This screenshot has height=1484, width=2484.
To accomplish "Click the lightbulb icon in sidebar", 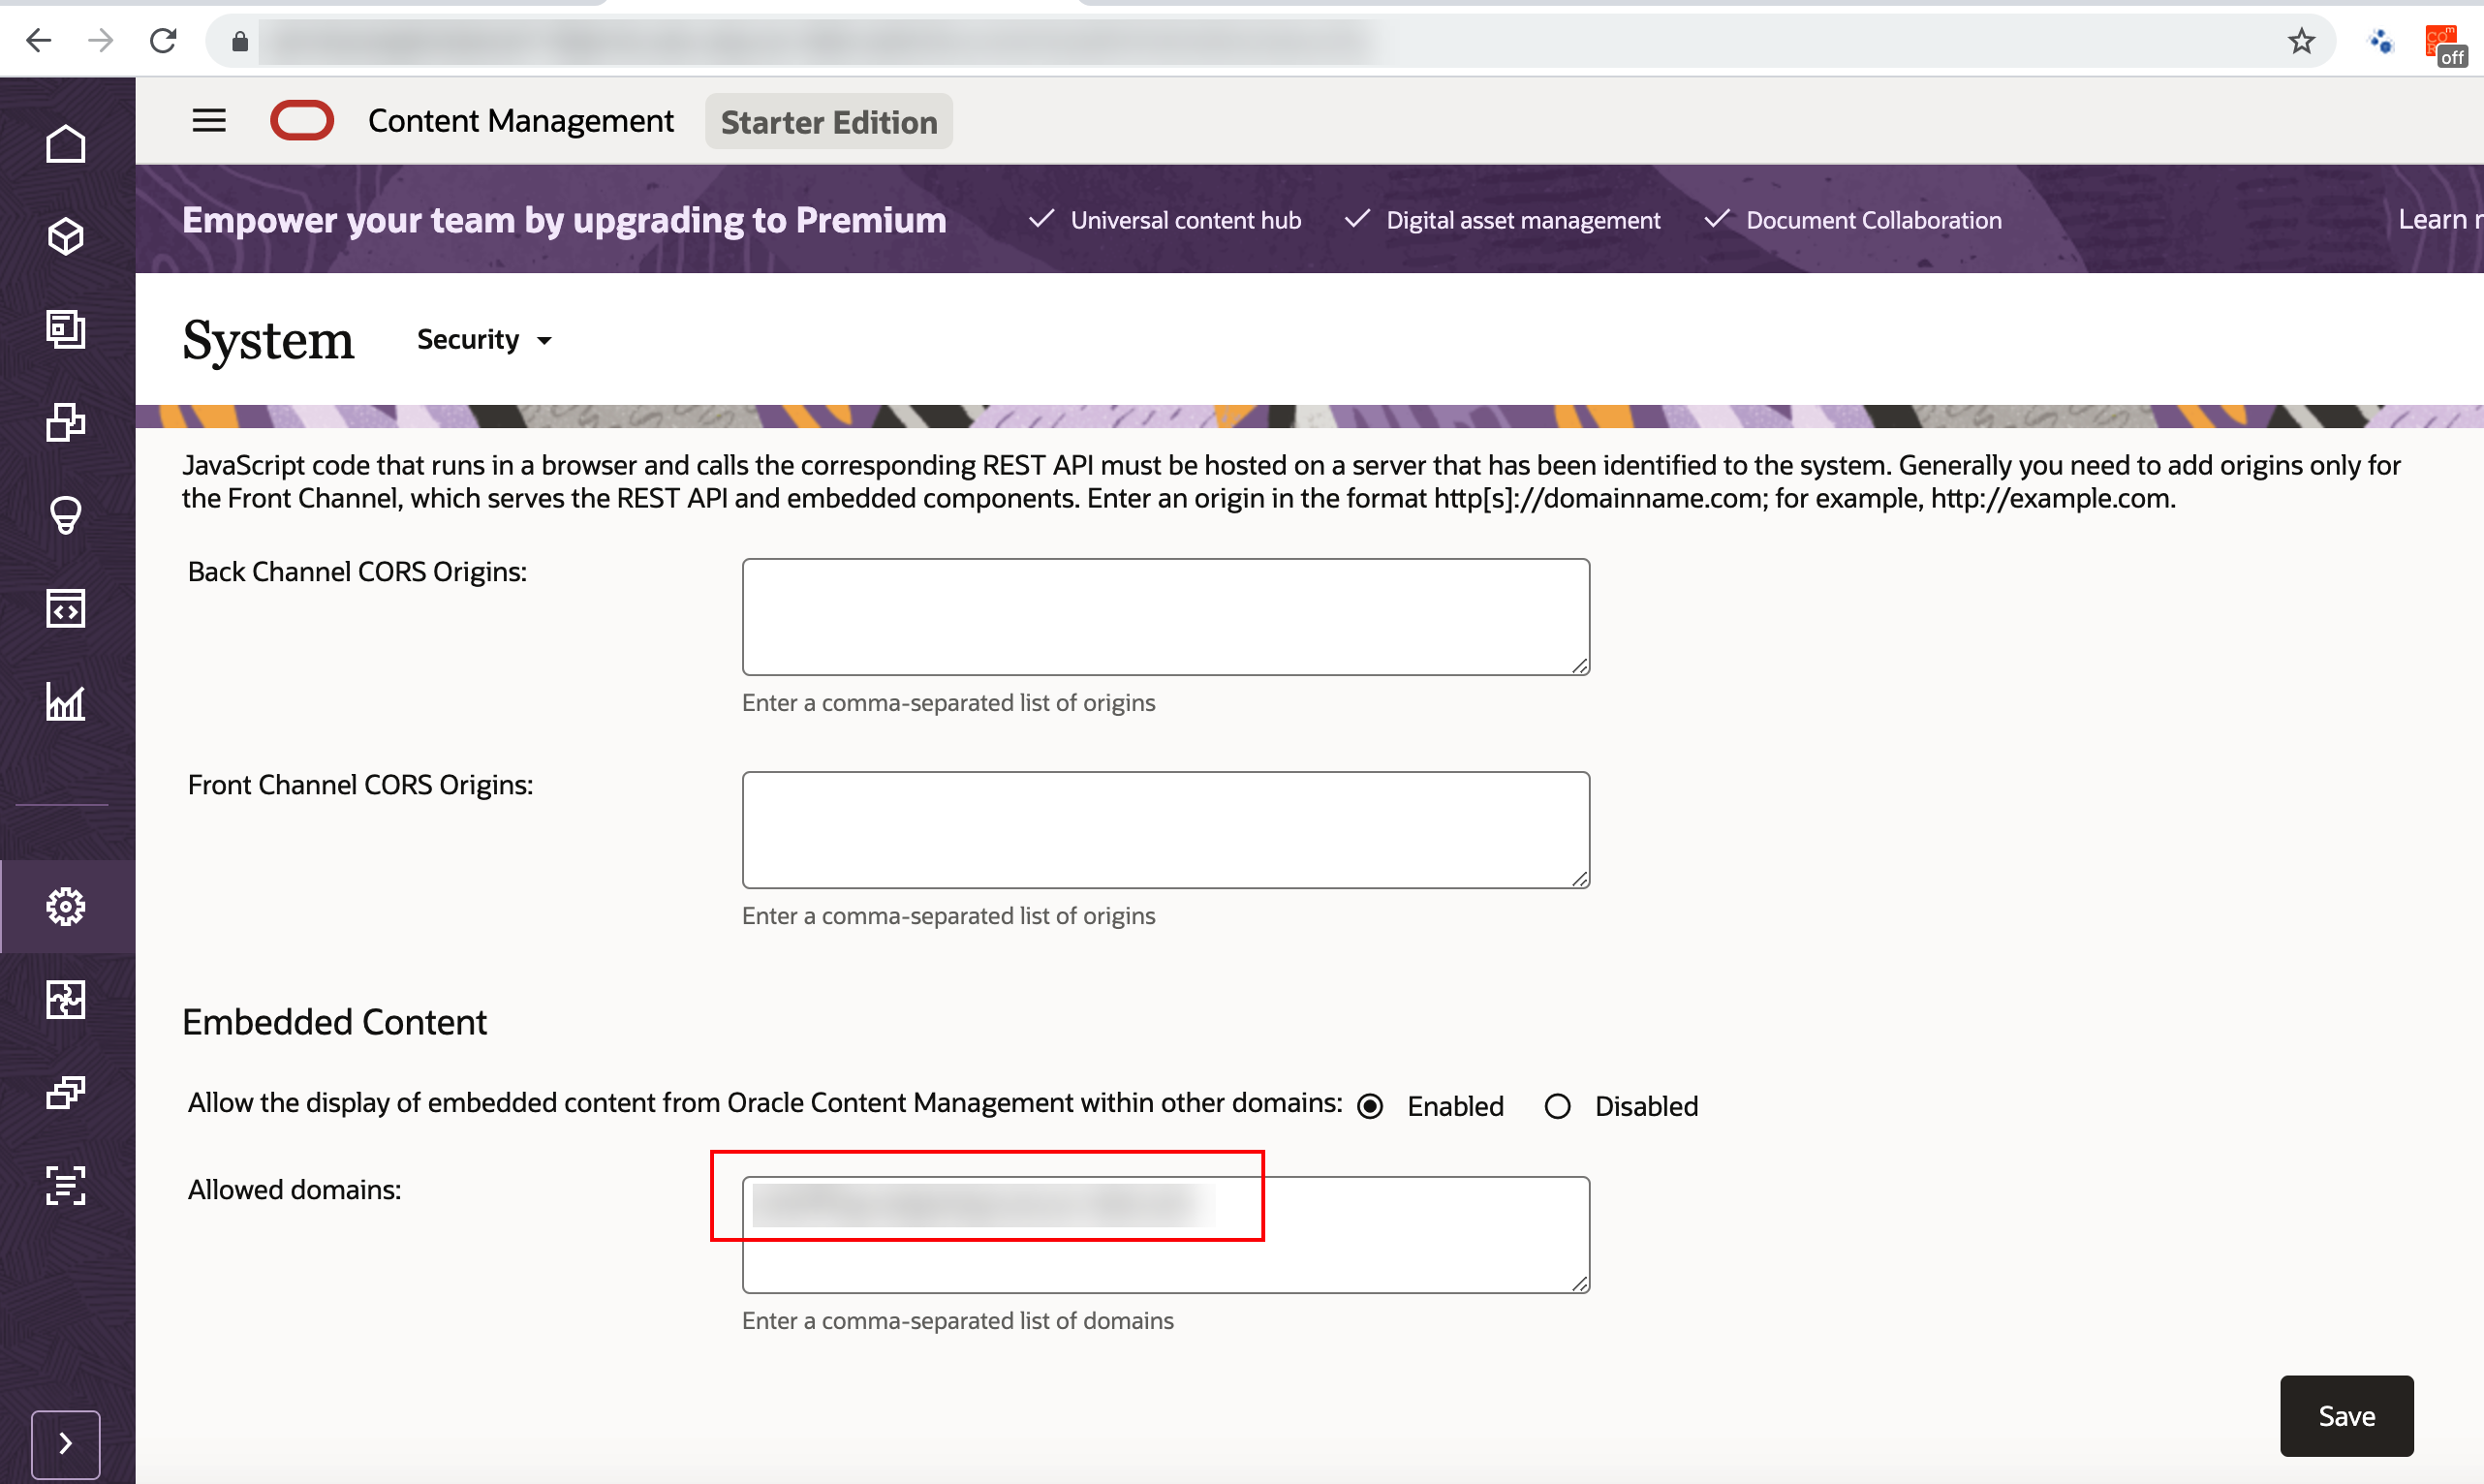I will 66,515.
